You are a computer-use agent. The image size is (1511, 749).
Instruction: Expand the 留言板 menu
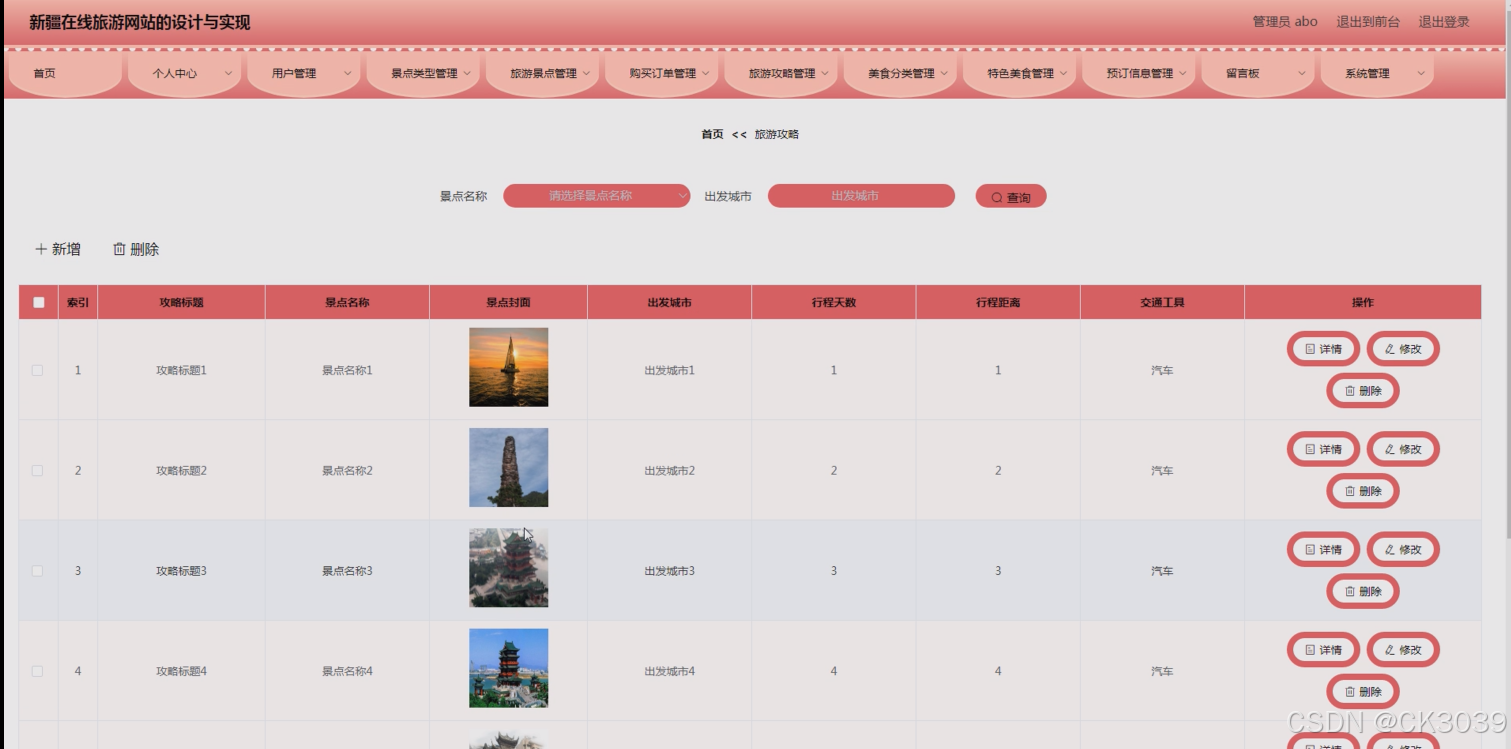tap(1259, 73)
